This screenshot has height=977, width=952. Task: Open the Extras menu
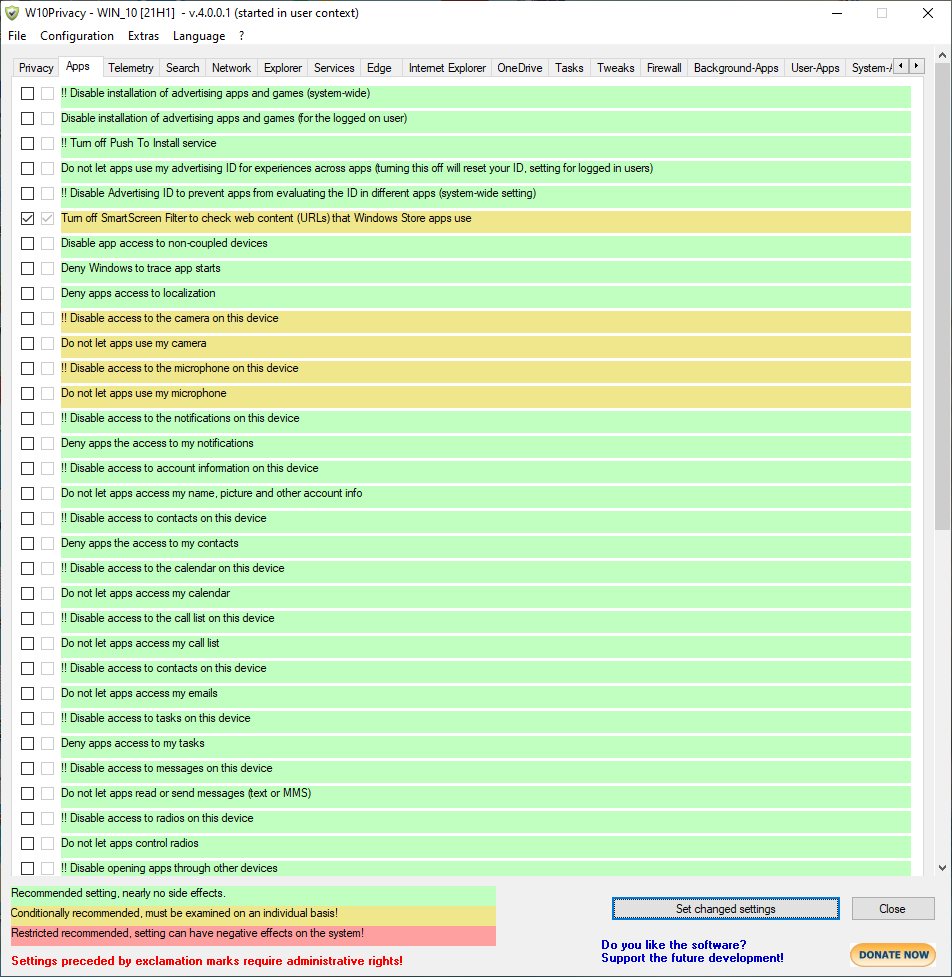pos(143,36)
